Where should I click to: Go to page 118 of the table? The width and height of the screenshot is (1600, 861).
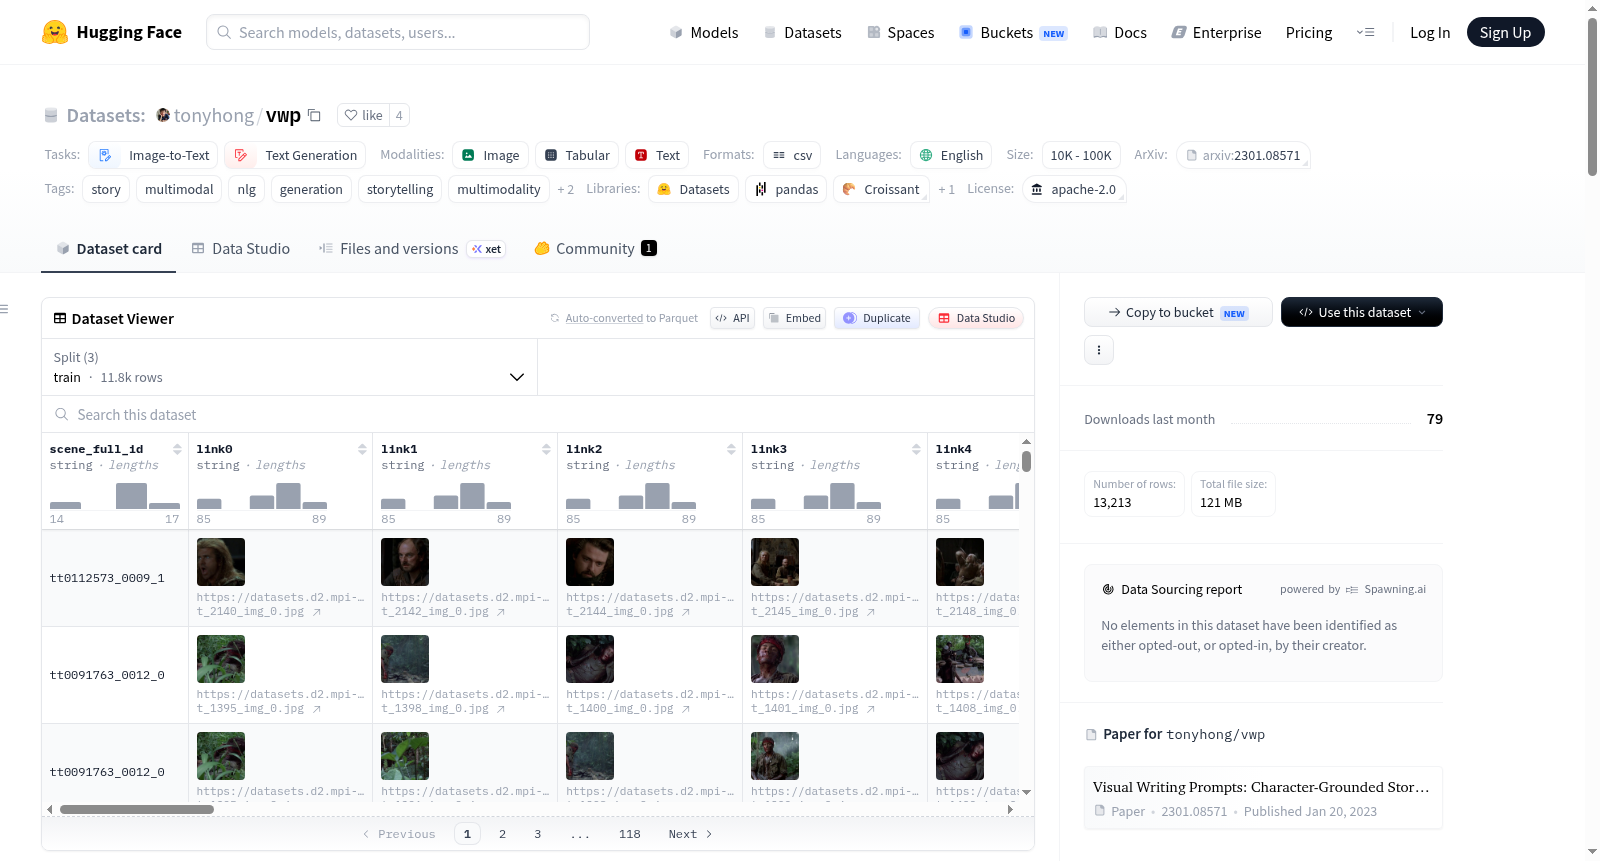click(x=629, y=834)
